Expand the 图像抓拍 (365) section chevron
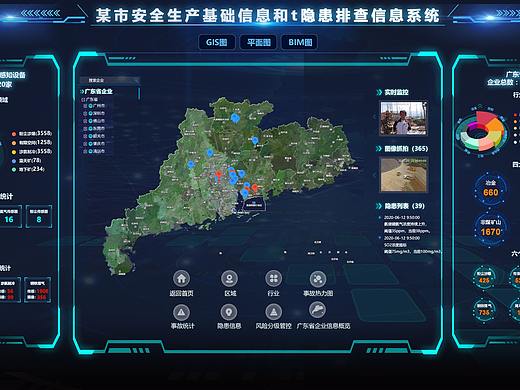This screenshot has width=520, height=390. (379, 149)
